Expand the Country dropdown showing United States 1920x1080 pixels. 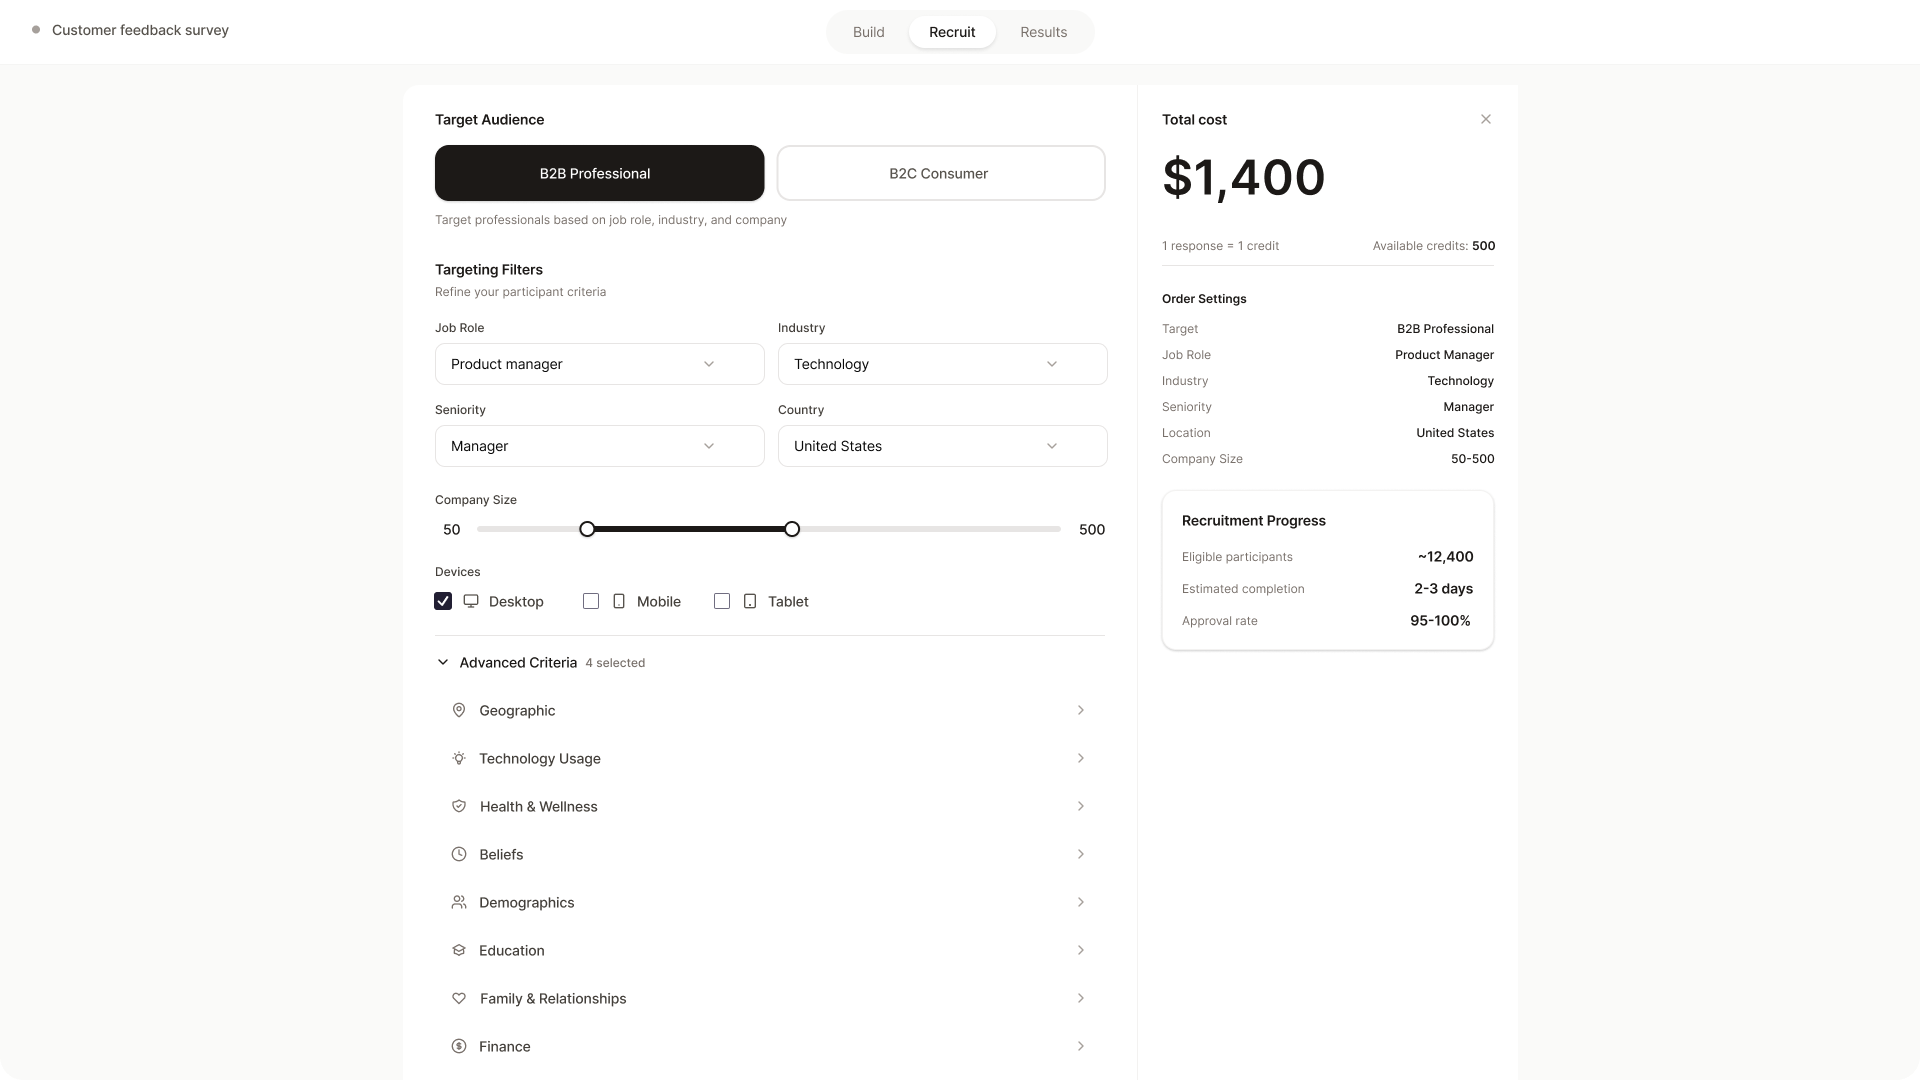point(941,446)
